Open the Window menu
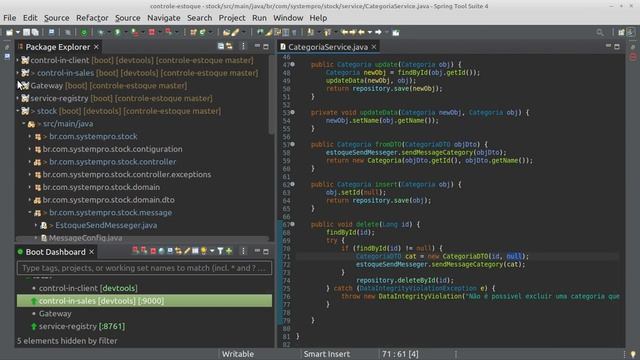Screen dimensions: 640x360 (288, 18)
